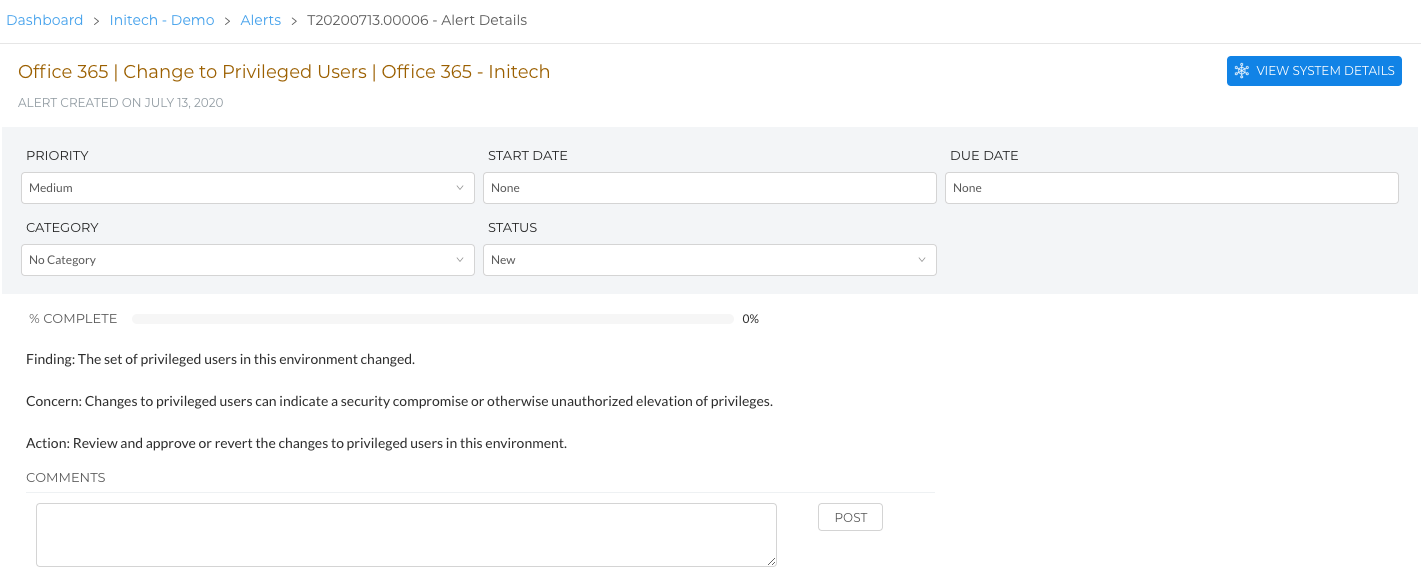Click the START DATE field label
Screen dimensions: 1421x569
click(528, 156)
